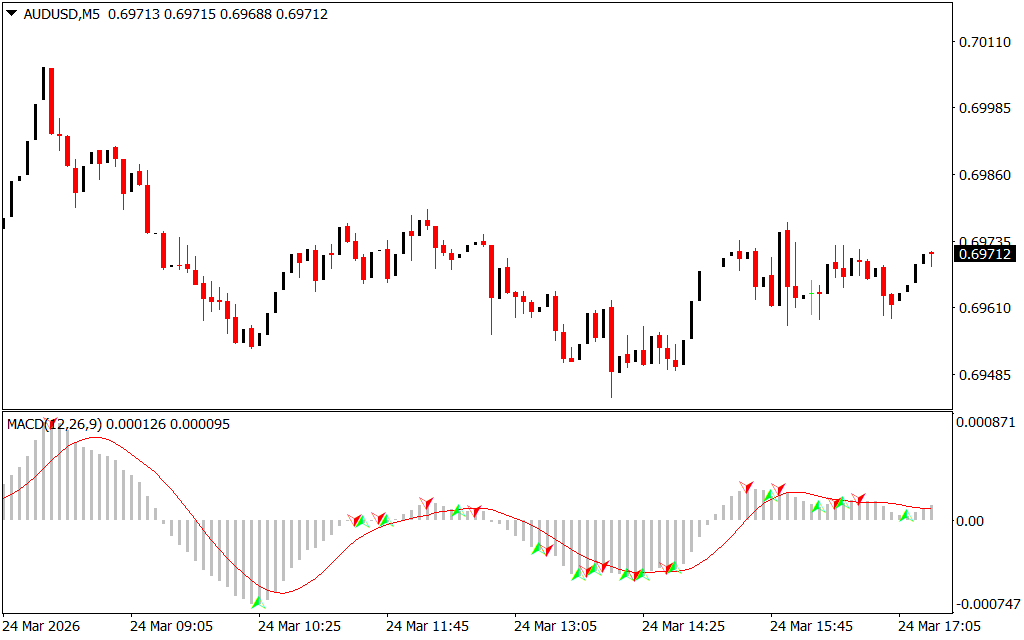Click the 0.70110 price axis label
This screenshot has width=1024, height=640.
pos(984,42)
